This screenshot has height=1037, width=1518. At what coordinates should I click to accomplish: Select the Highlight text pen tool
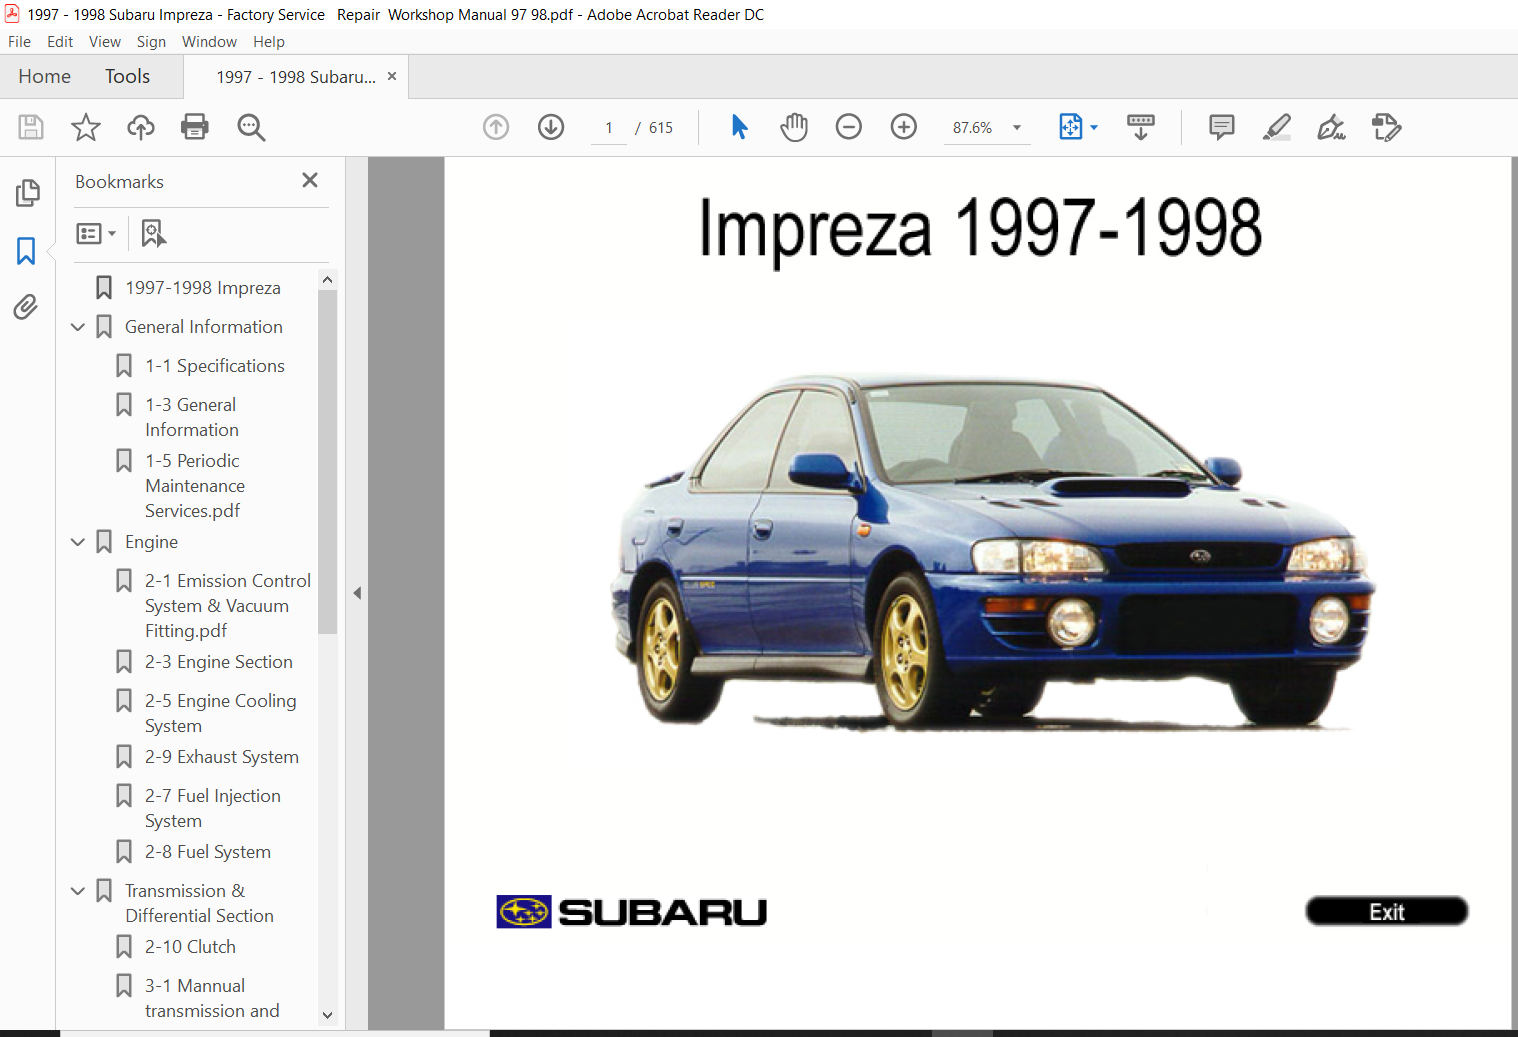coord(1277,127)
